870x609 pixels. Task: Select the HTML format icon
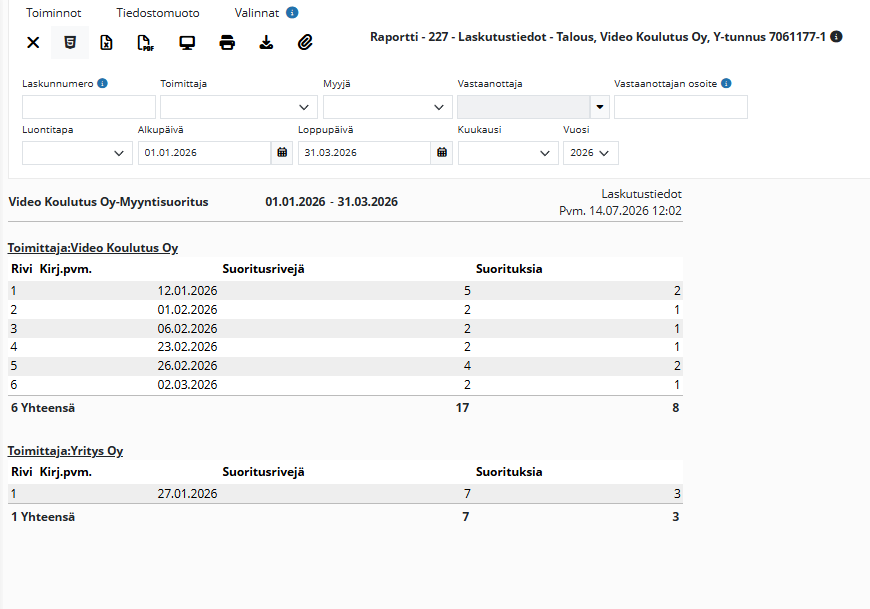70,42
